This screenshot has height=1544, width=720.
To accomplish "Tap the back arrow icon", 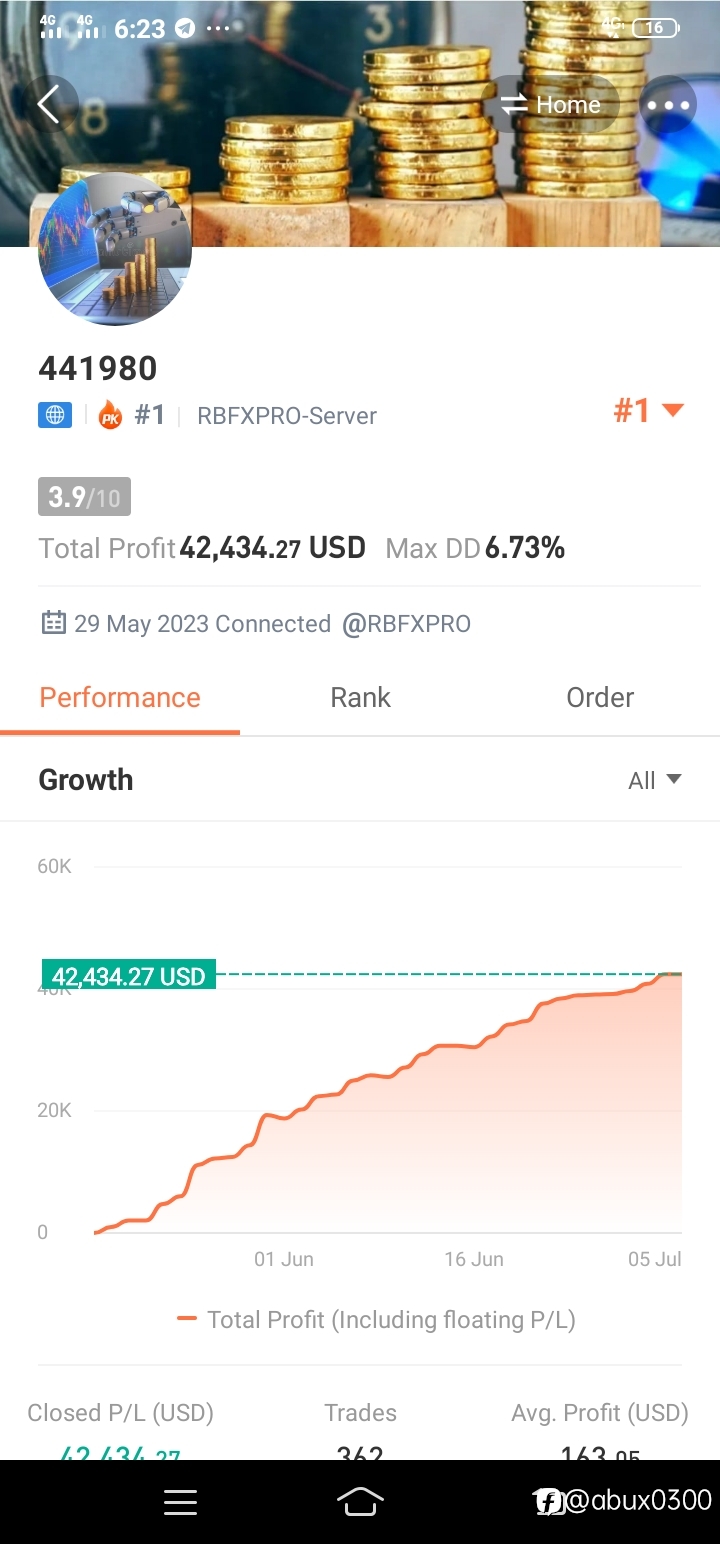I will [x=49, y=104].
